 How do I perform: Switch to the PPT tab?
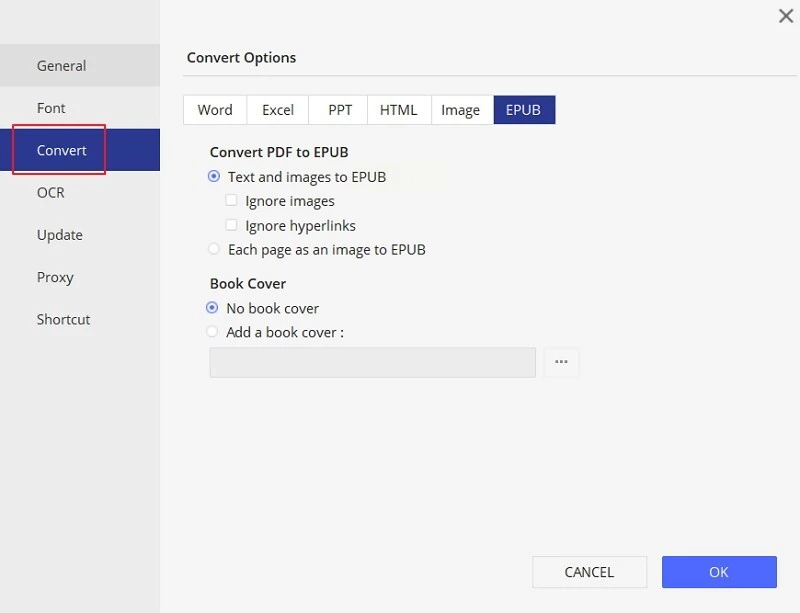[340, 110]
